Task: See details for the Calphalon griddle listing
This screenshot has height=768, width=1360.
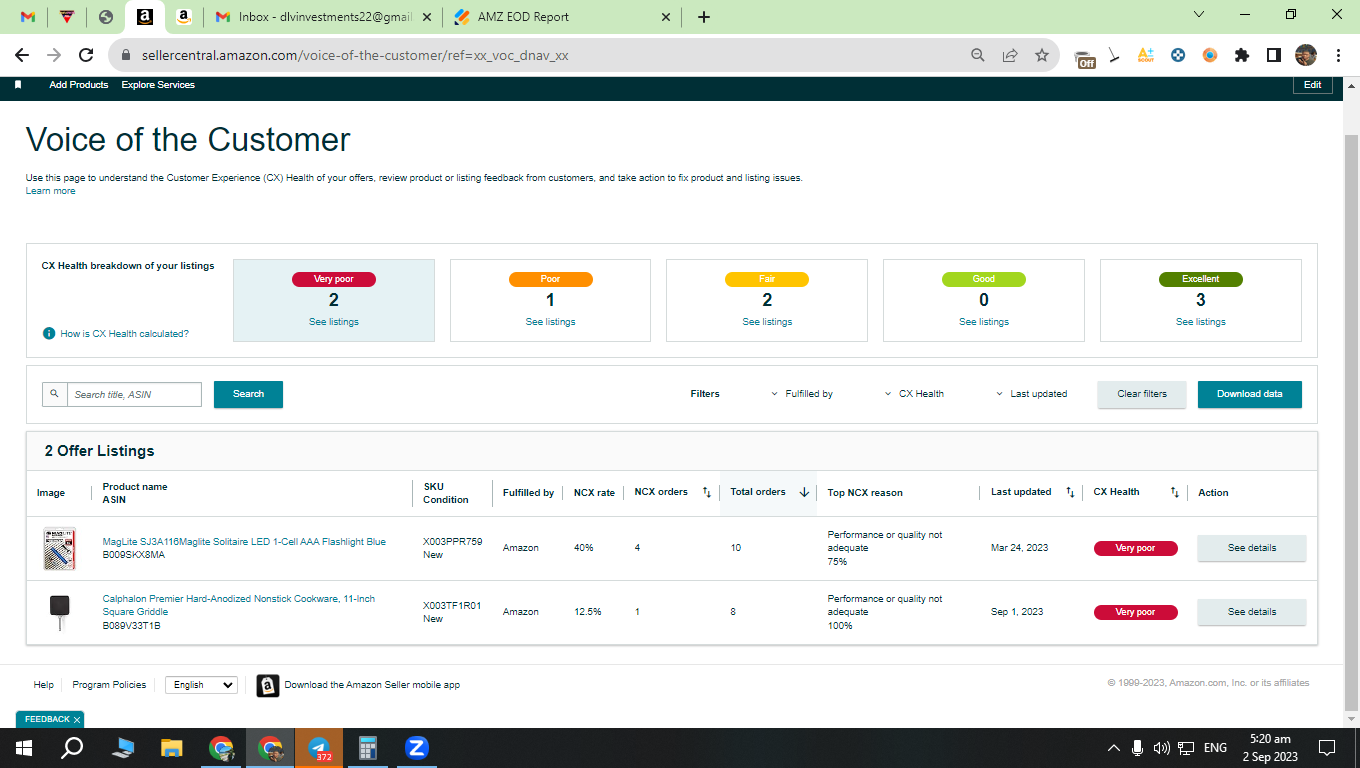Action: [x=1252, y=612]
